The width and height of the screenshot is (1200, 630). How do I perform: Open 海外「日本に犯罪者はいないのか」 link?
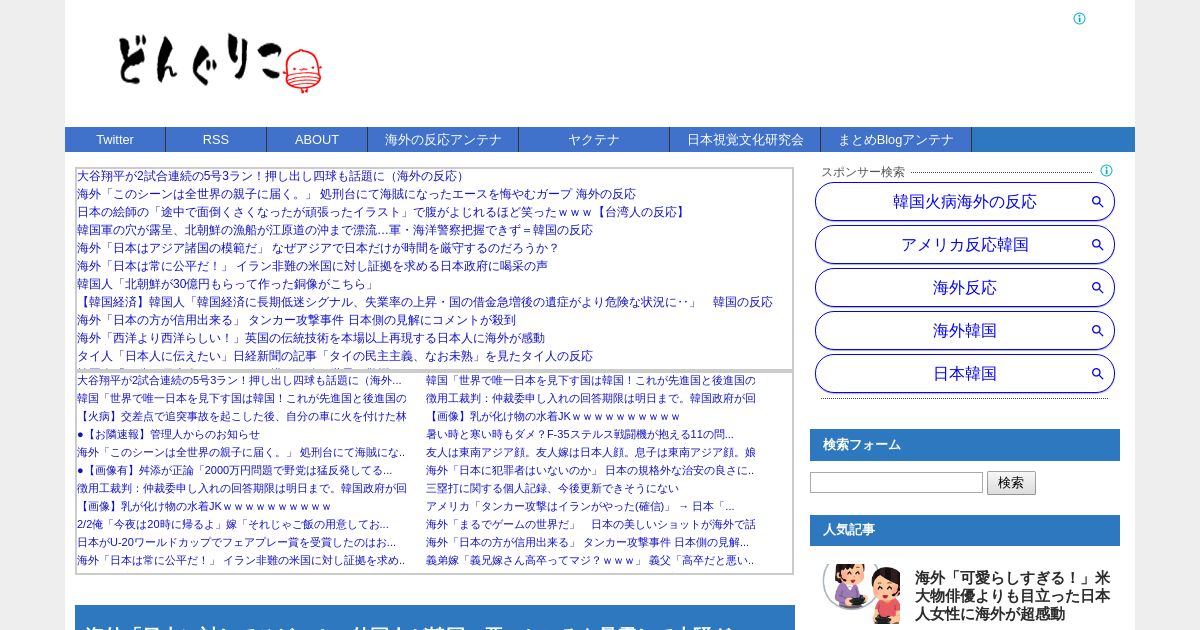pos(590,470)
